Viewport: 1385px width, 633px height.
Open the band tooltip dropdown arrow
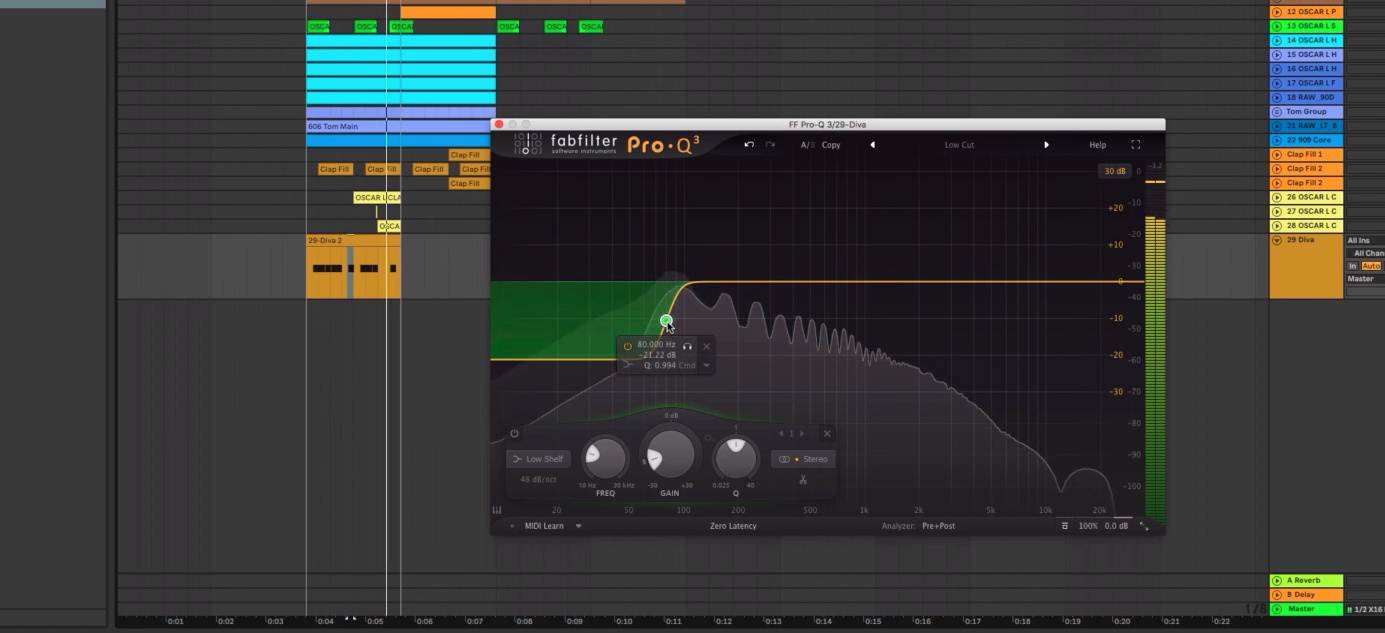[x=707, y=365]
